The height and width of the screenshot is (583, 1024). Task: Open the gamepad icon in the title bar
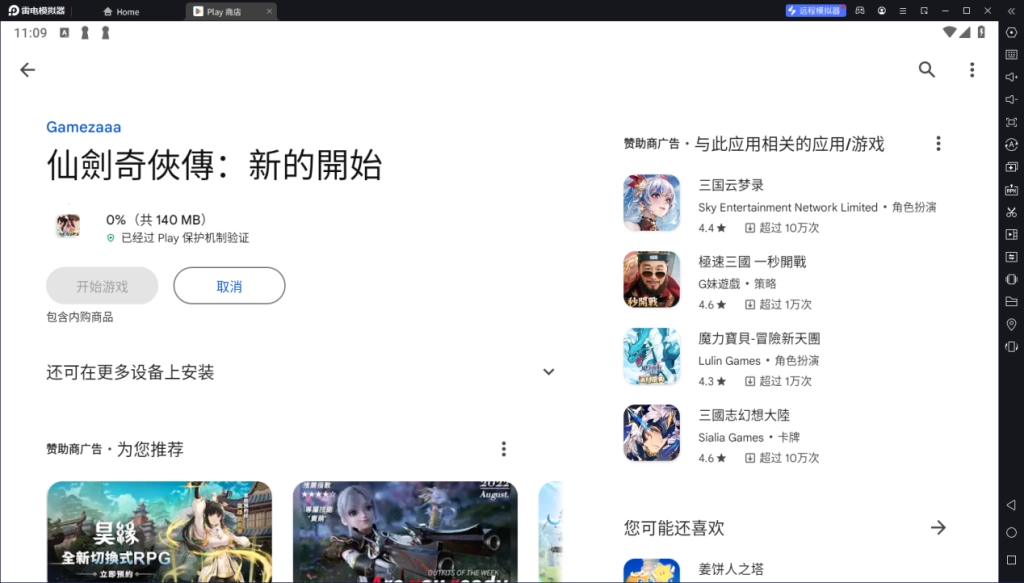[x=860, y=10]
